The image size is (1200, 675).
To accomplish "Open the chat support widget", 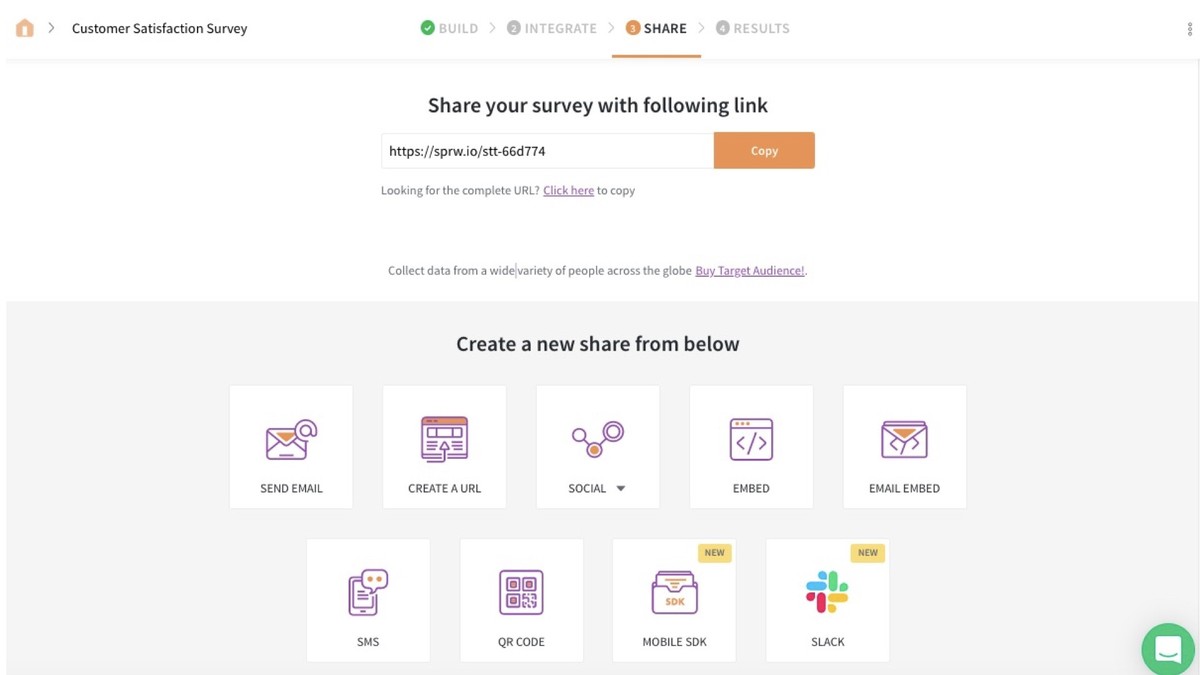I will [x=1168, y=648].
